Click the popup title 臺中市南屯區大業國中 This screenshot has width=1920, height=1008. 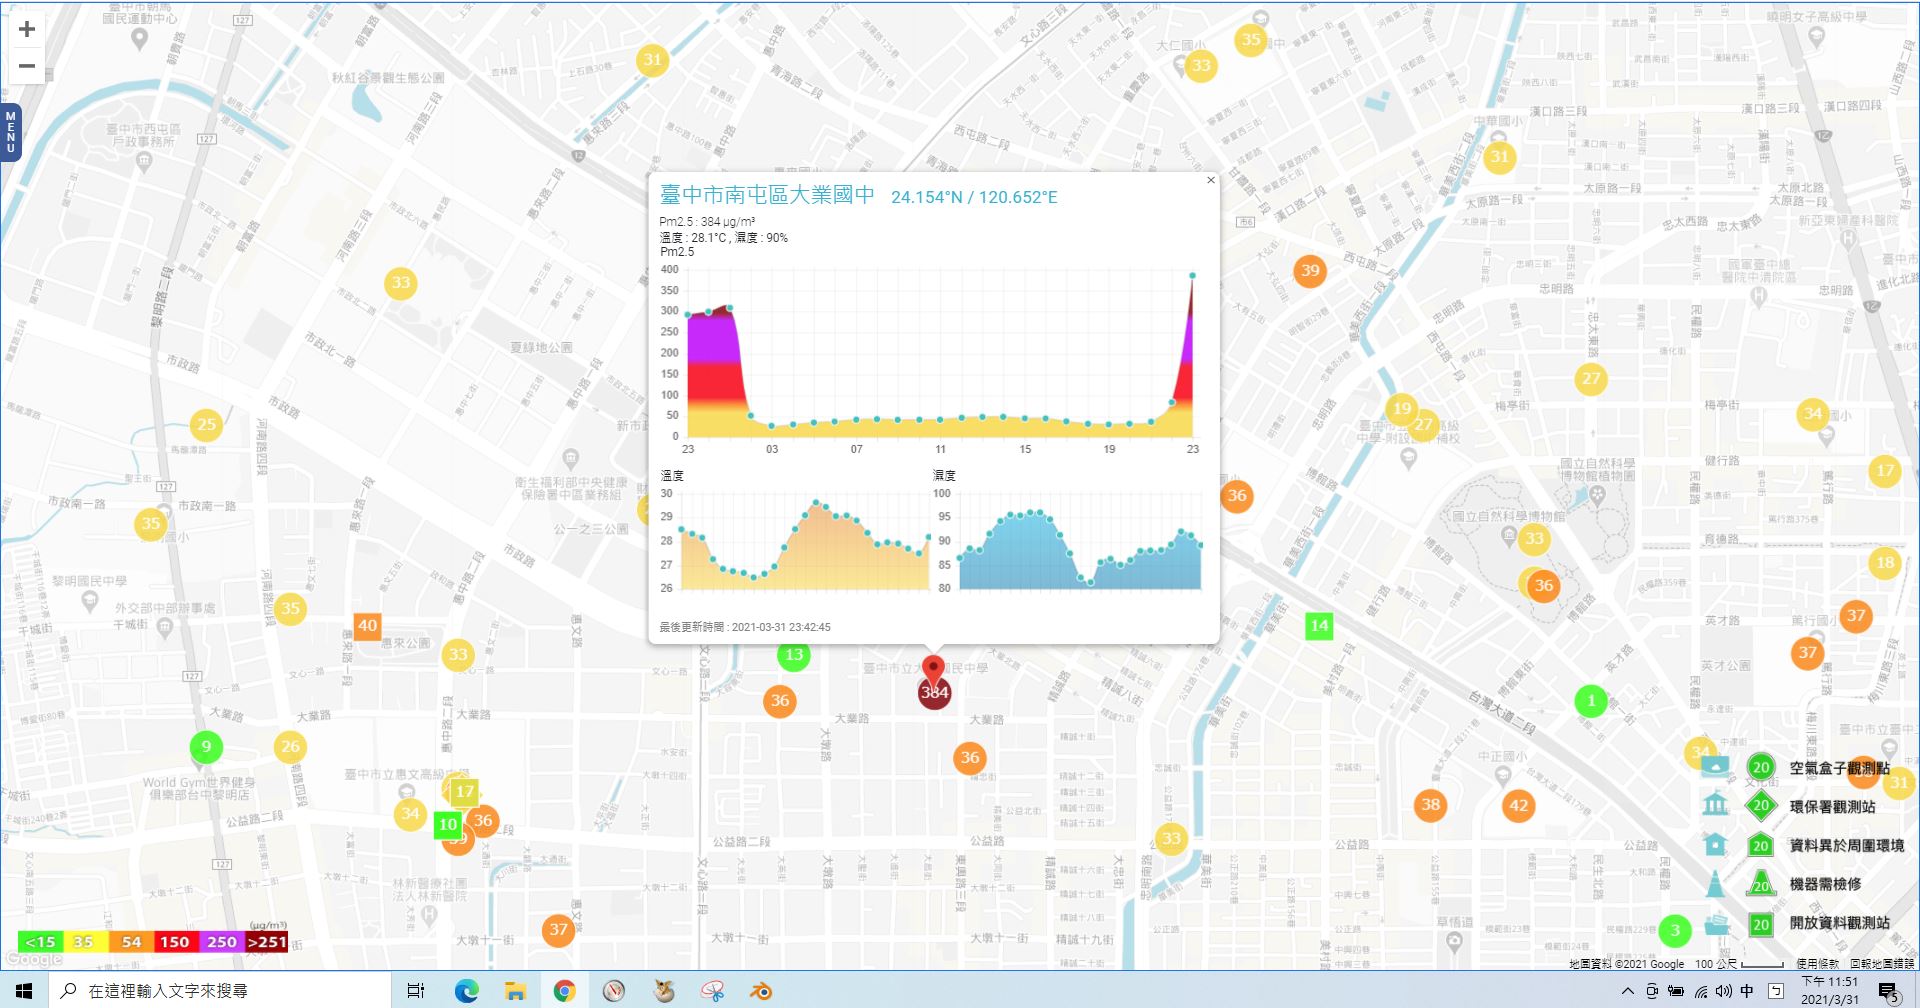[767, 195]
